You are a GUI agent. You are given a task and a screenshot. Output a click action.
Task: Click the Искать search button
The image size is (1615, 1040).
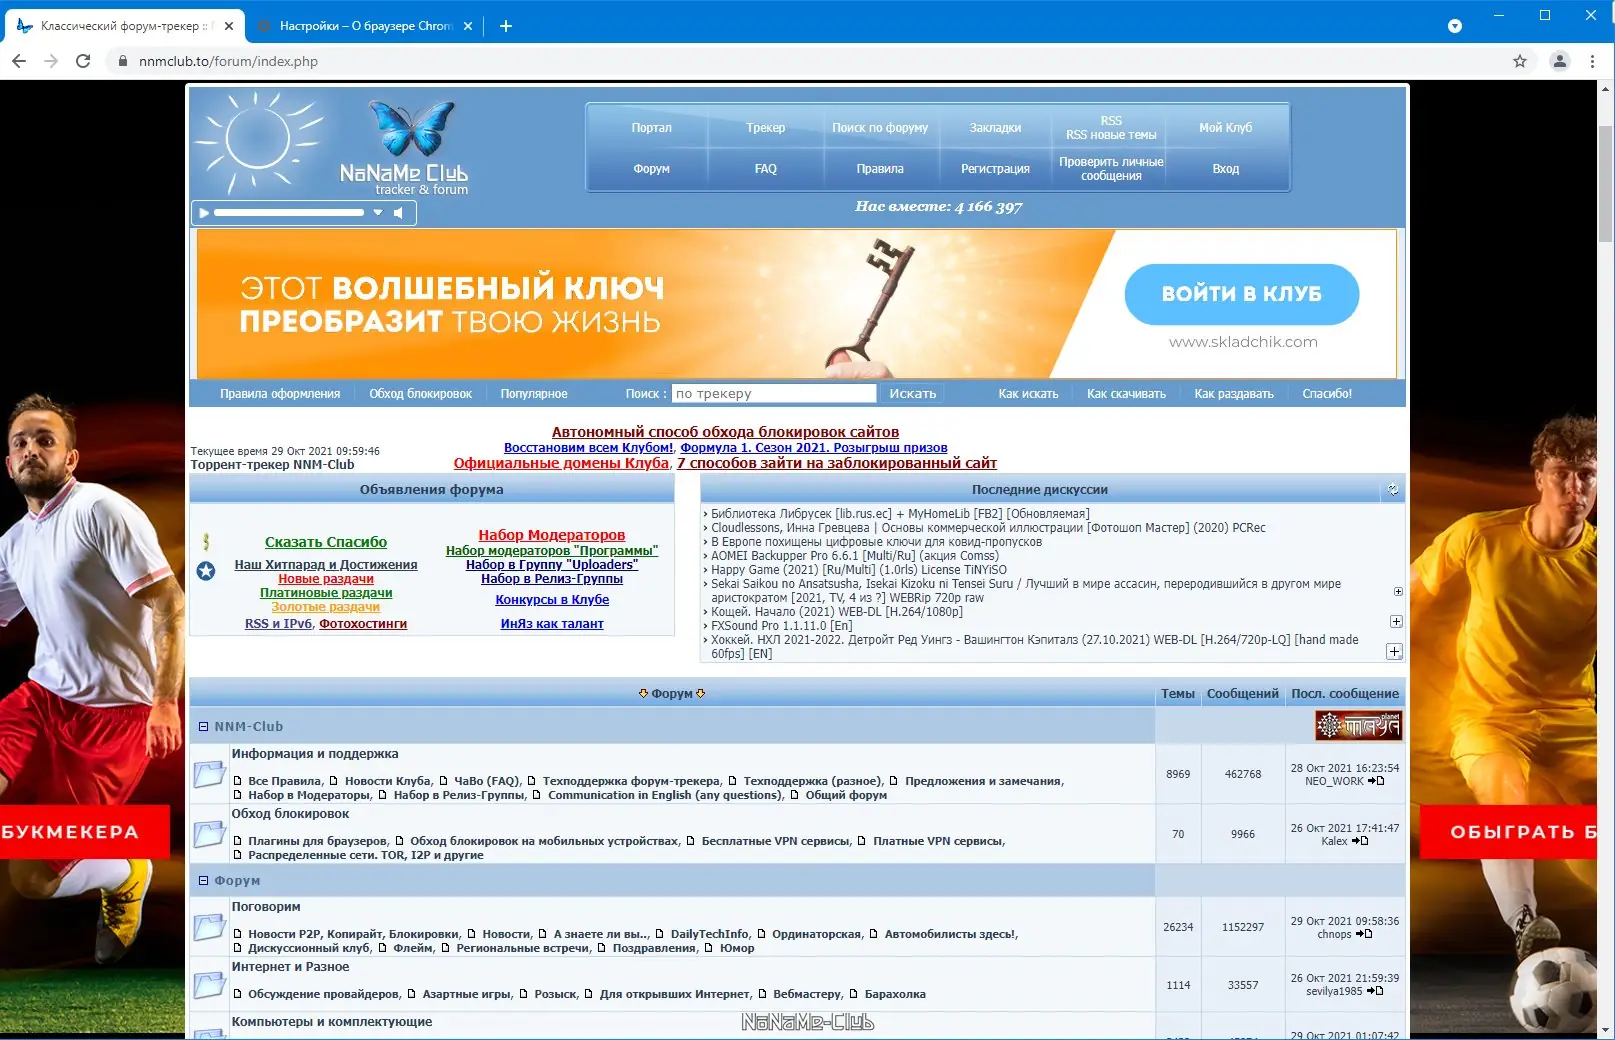coord(911,393)
